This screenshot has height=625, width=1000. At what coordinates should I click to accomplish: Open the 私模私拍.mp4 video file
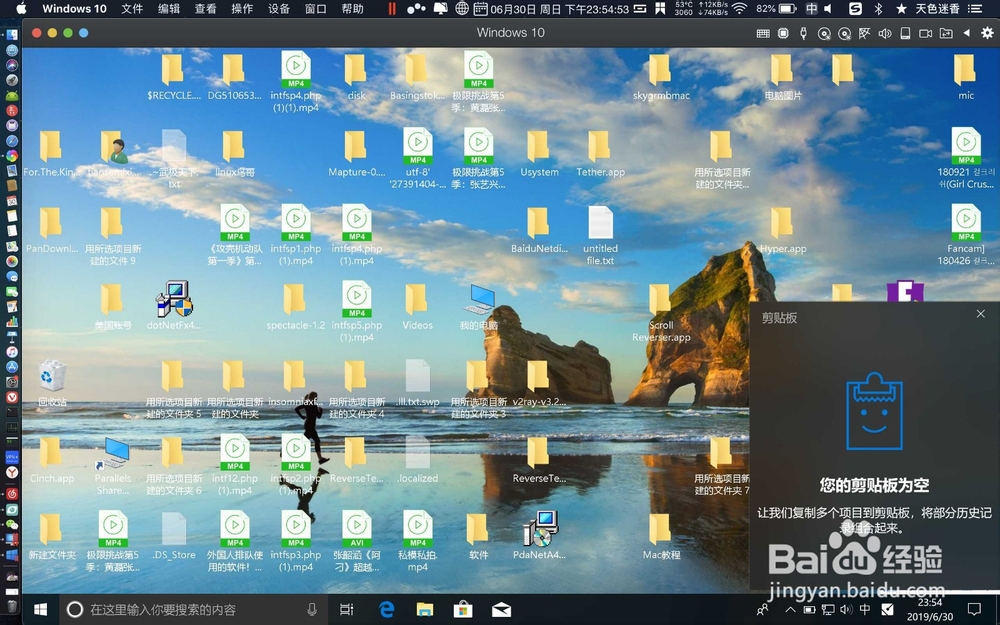418,541
